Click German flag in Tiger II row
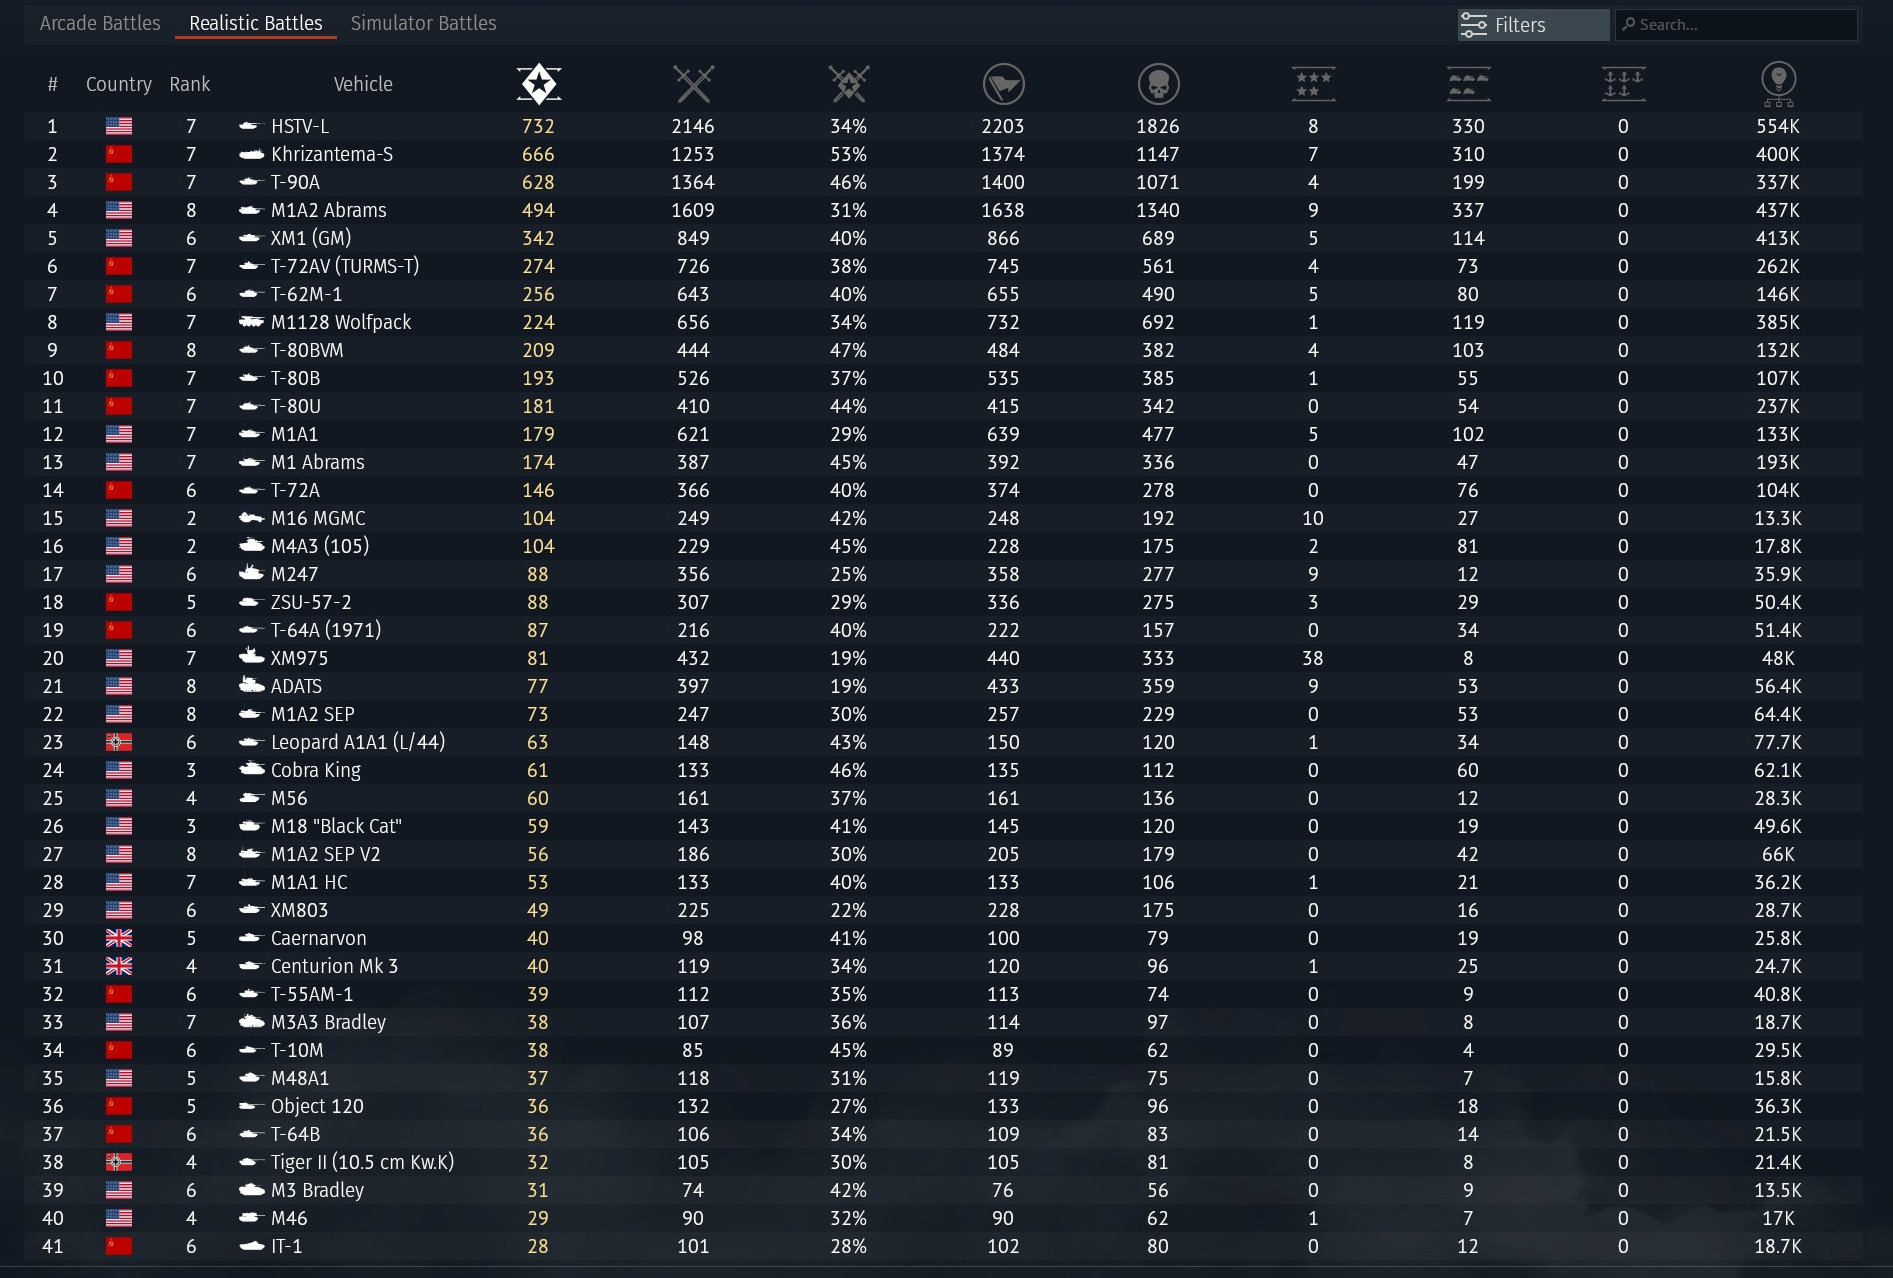The height and width of the screenshot is (1278, 1893). click(x=119, y=1162)
